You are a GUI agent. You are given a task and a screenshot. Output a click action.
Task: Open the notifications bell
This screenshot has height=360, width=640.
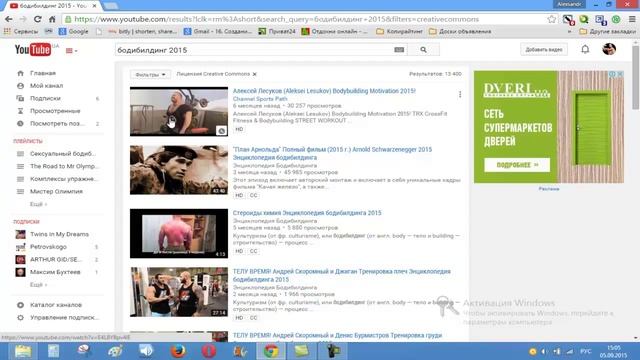point(585,49)
